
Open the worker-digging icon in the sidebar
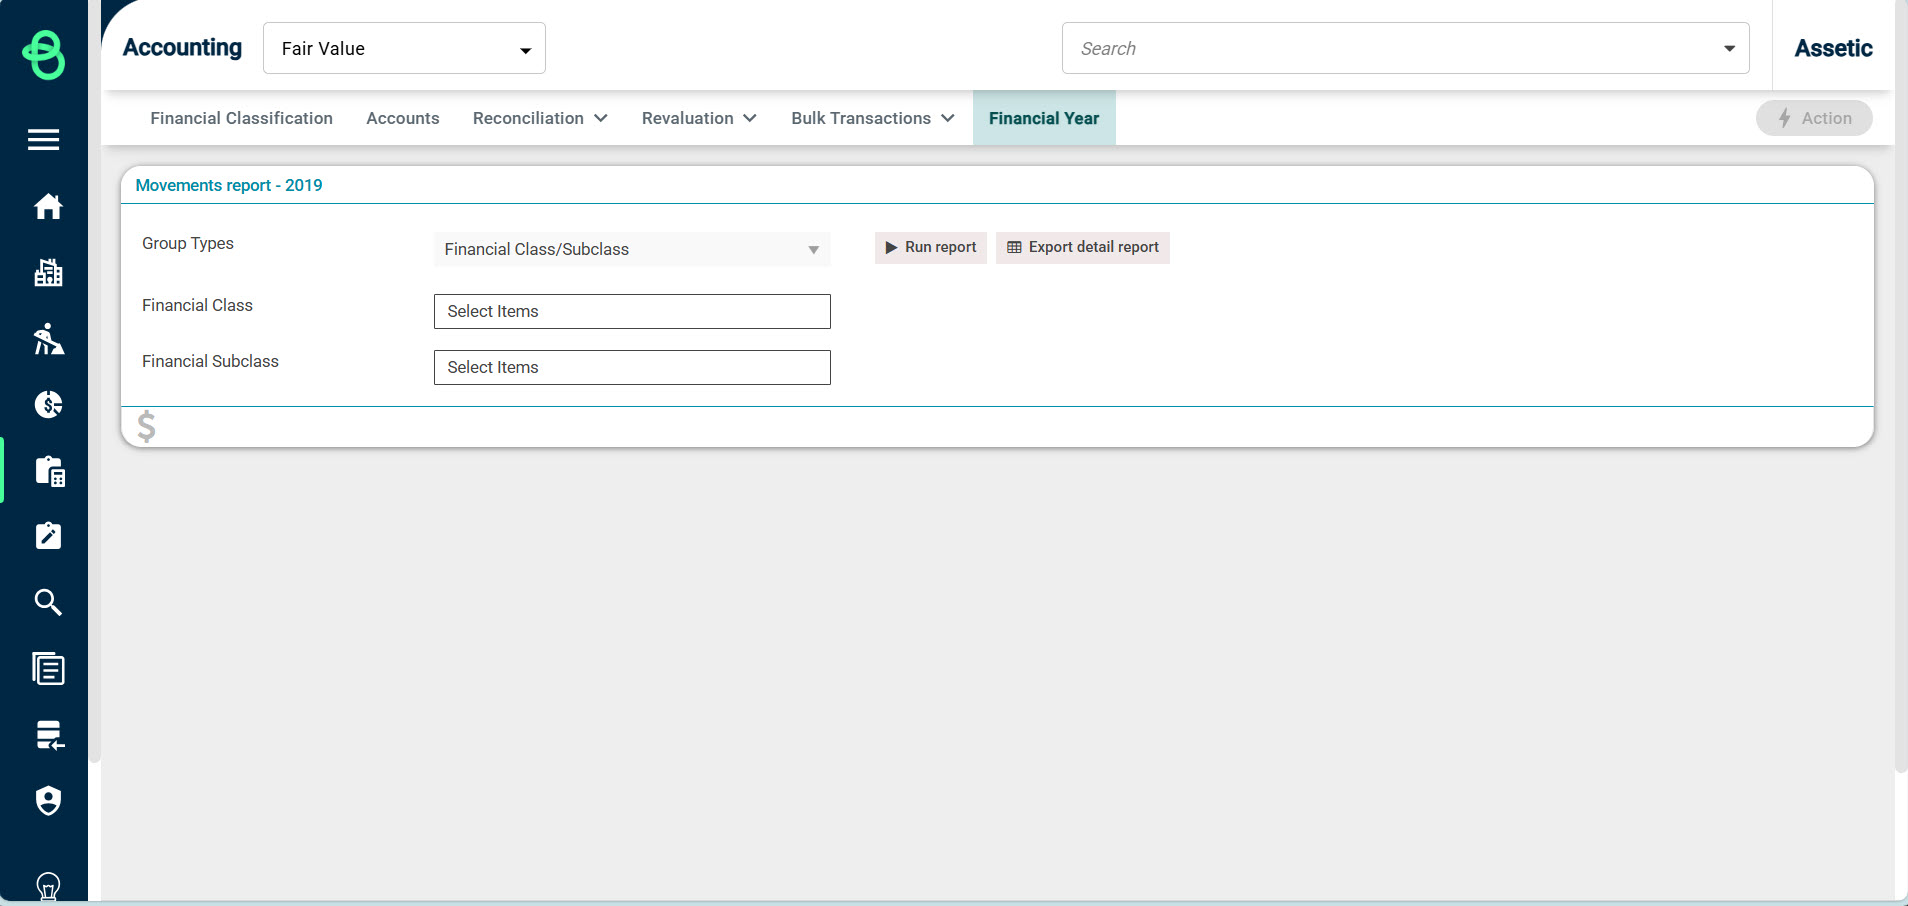click(x=47, y=340)
